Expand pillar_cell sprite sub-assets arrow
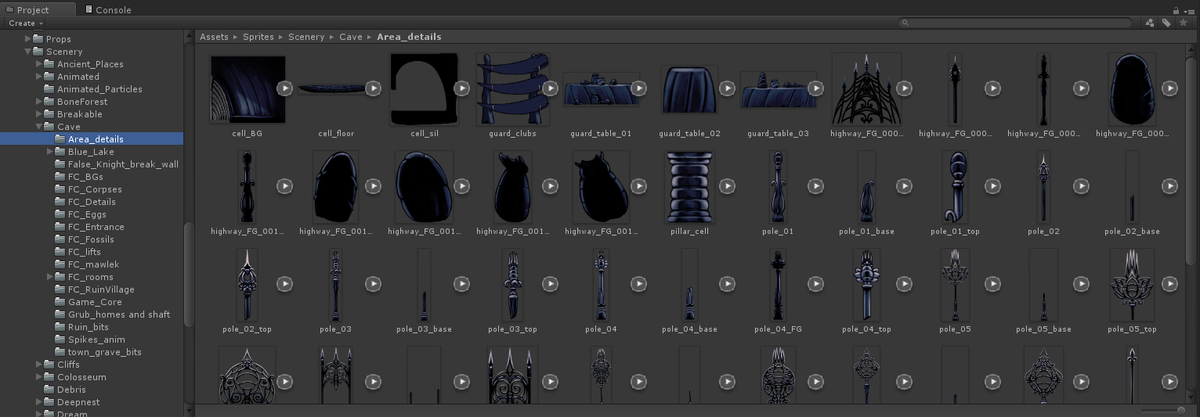Viewport: 1200px width, 417px height. 727,186
